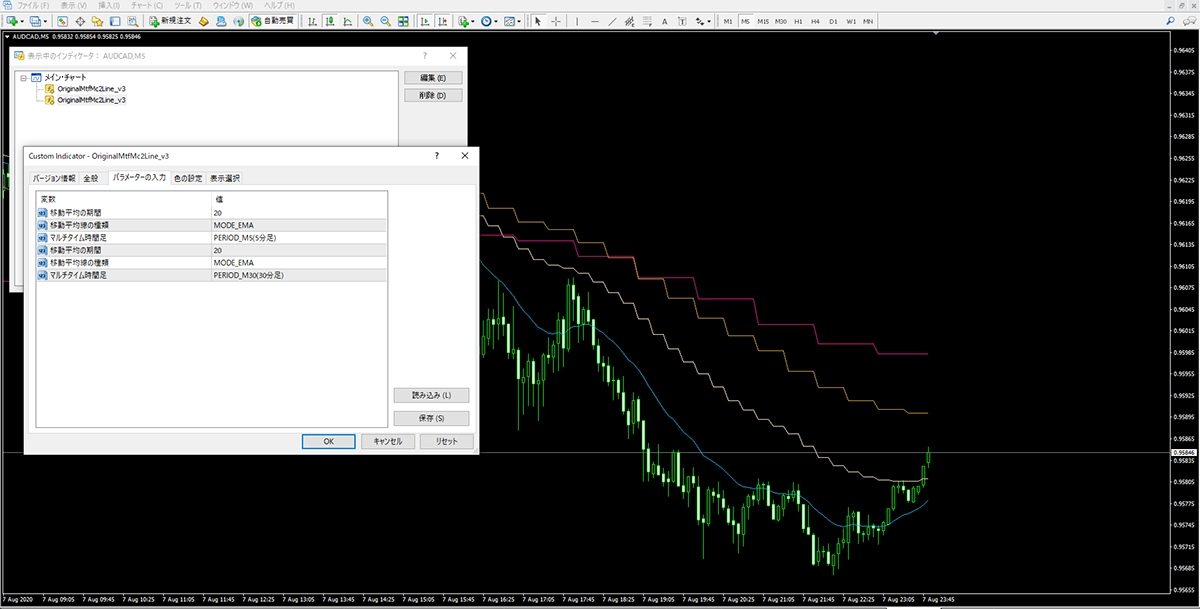Switch chart to H1 timeframe
Image resolution: width=1200 pixels, height=609 pixels.
pyautogui.click(x=798, y=21)
